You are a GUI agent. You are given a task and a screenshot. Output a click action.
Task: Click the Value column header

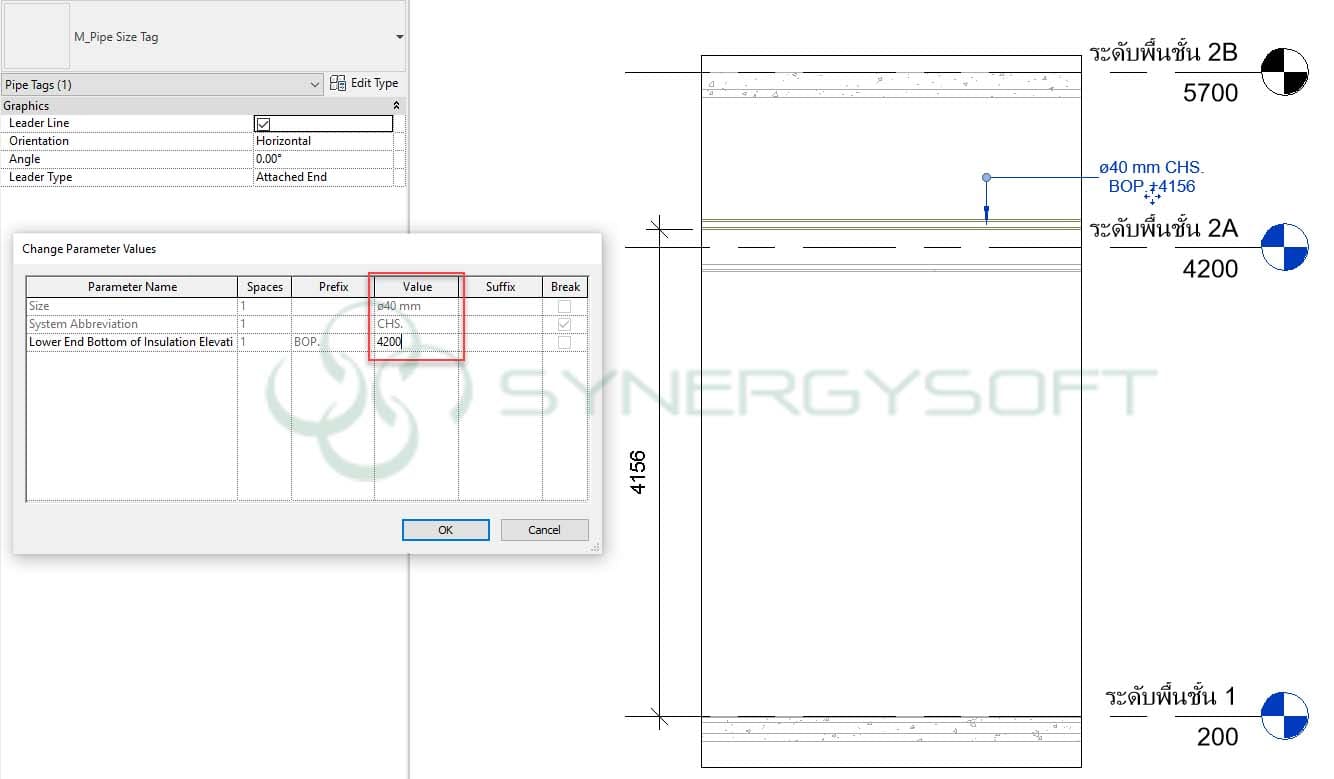417,287
